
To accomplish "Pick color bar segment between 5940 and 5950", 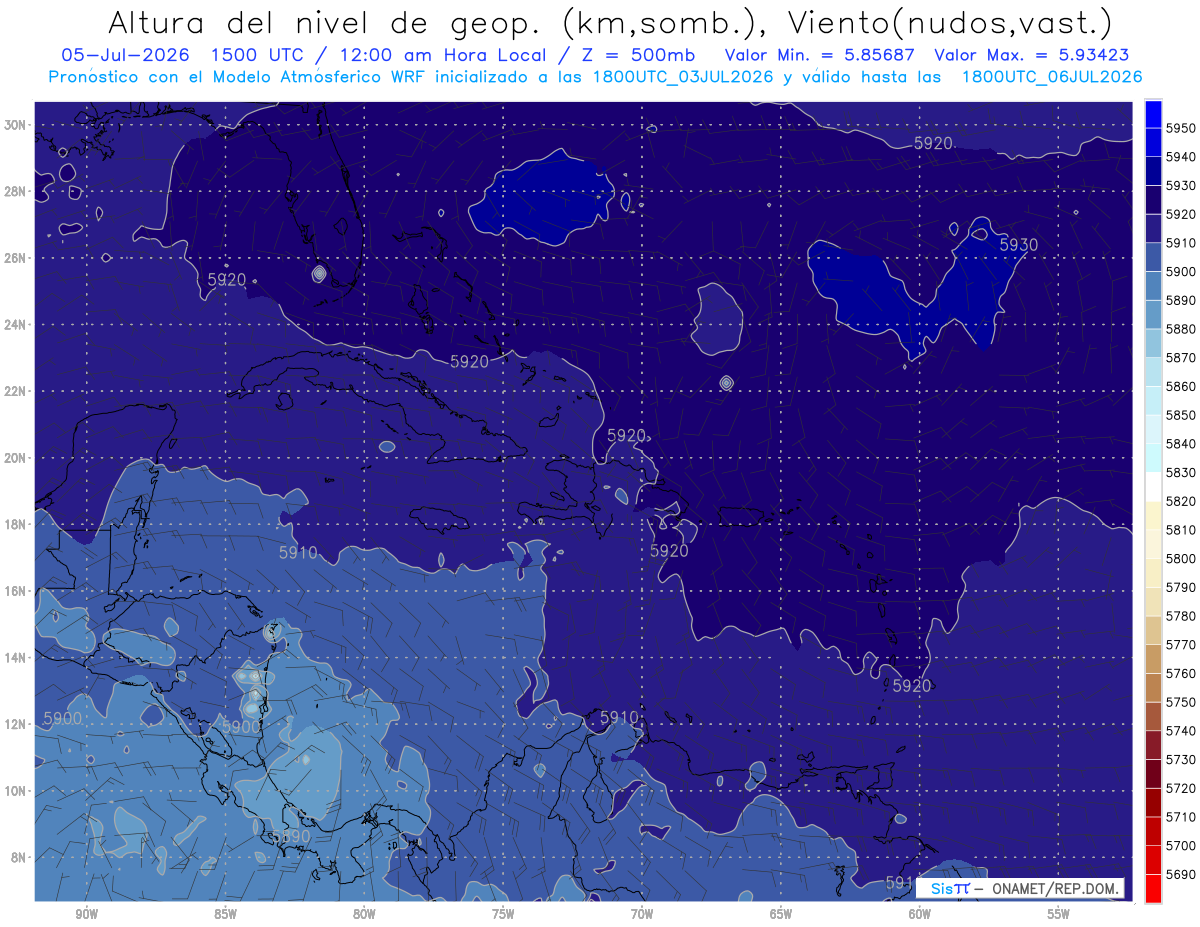I will tap(1153, 141).
